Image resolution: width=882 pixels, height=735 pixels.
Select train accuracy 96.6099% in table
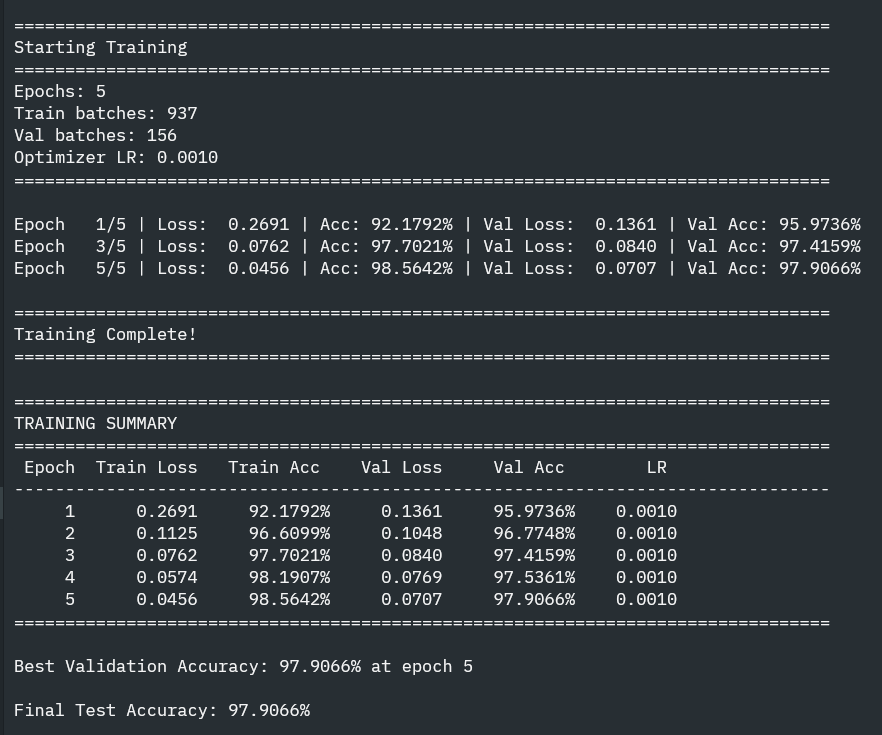(x=290, y=533)
